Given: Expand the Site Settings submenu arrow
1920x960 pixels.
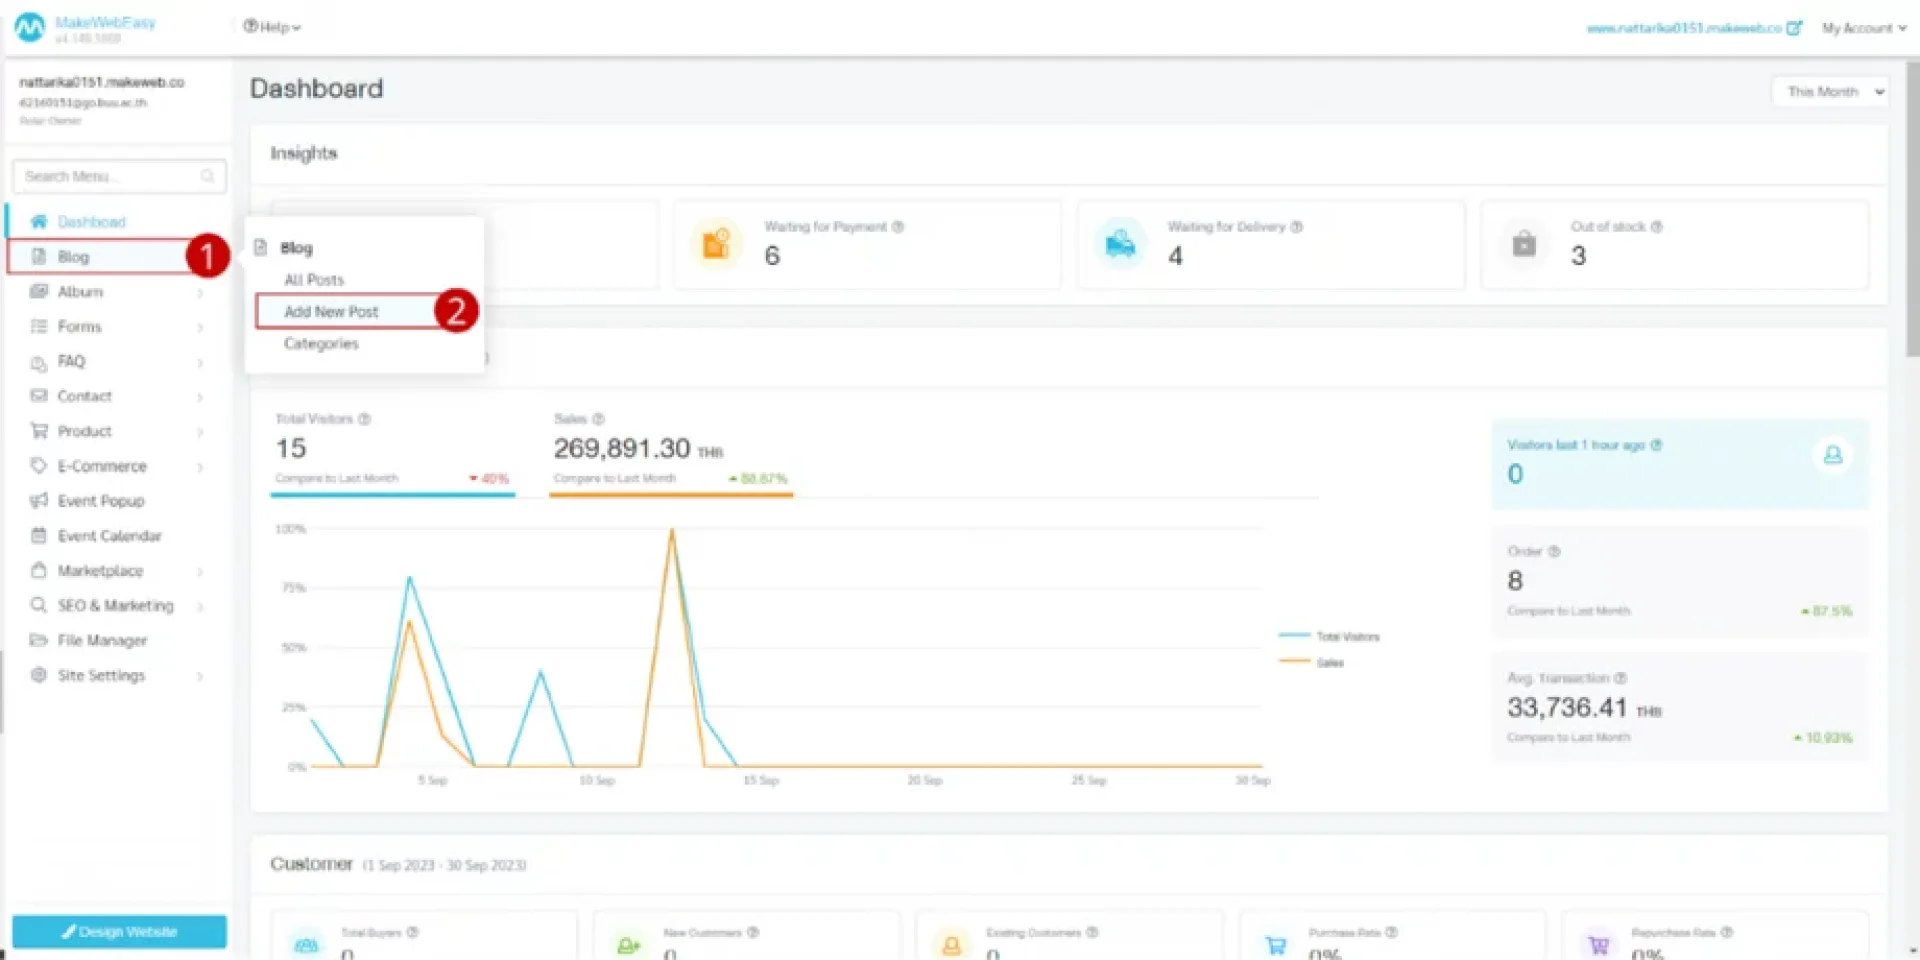Looking at the screenshot, I should pos(200,677).
